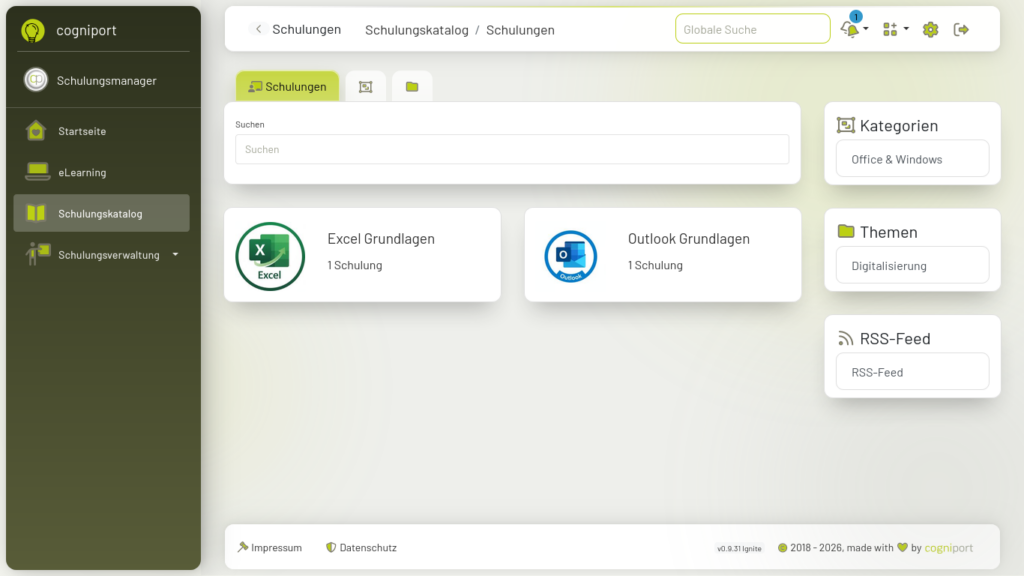Click the RSS-Feed header icon
1024x576 pixels.
tap(846, 338)
